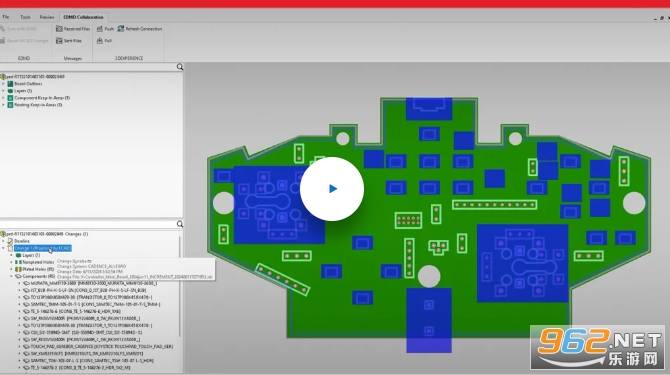Expand Layers (1) under Change 1
The height and width of the screenshot is (375, 670).
click(12, 255)
